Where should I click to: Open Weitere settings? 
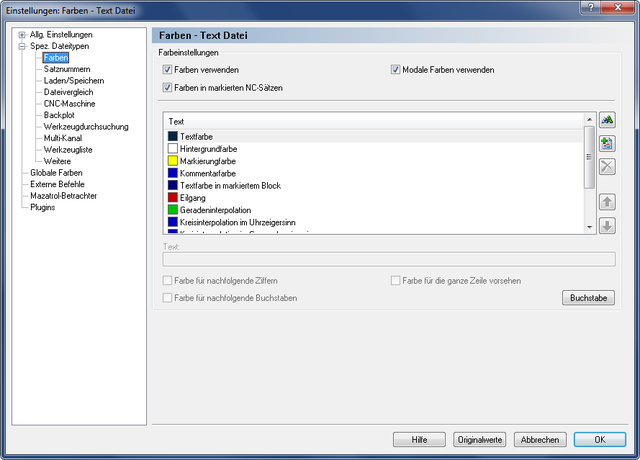pos(57,161)
